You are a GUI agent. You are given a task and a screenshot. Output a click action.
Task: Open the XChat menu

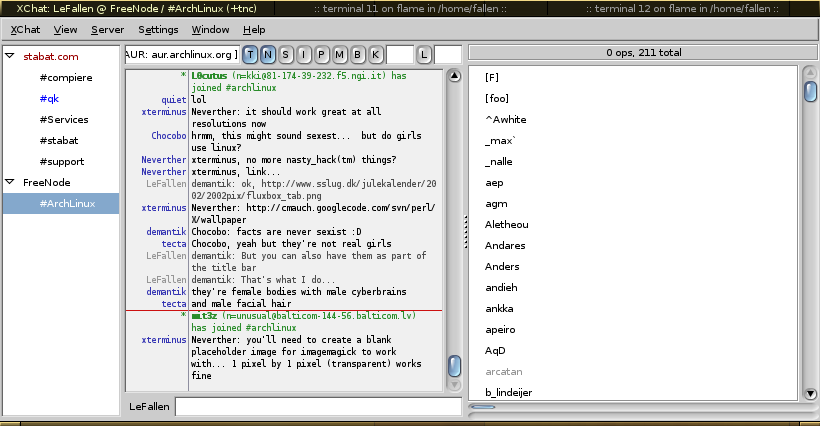pos(25,30)
